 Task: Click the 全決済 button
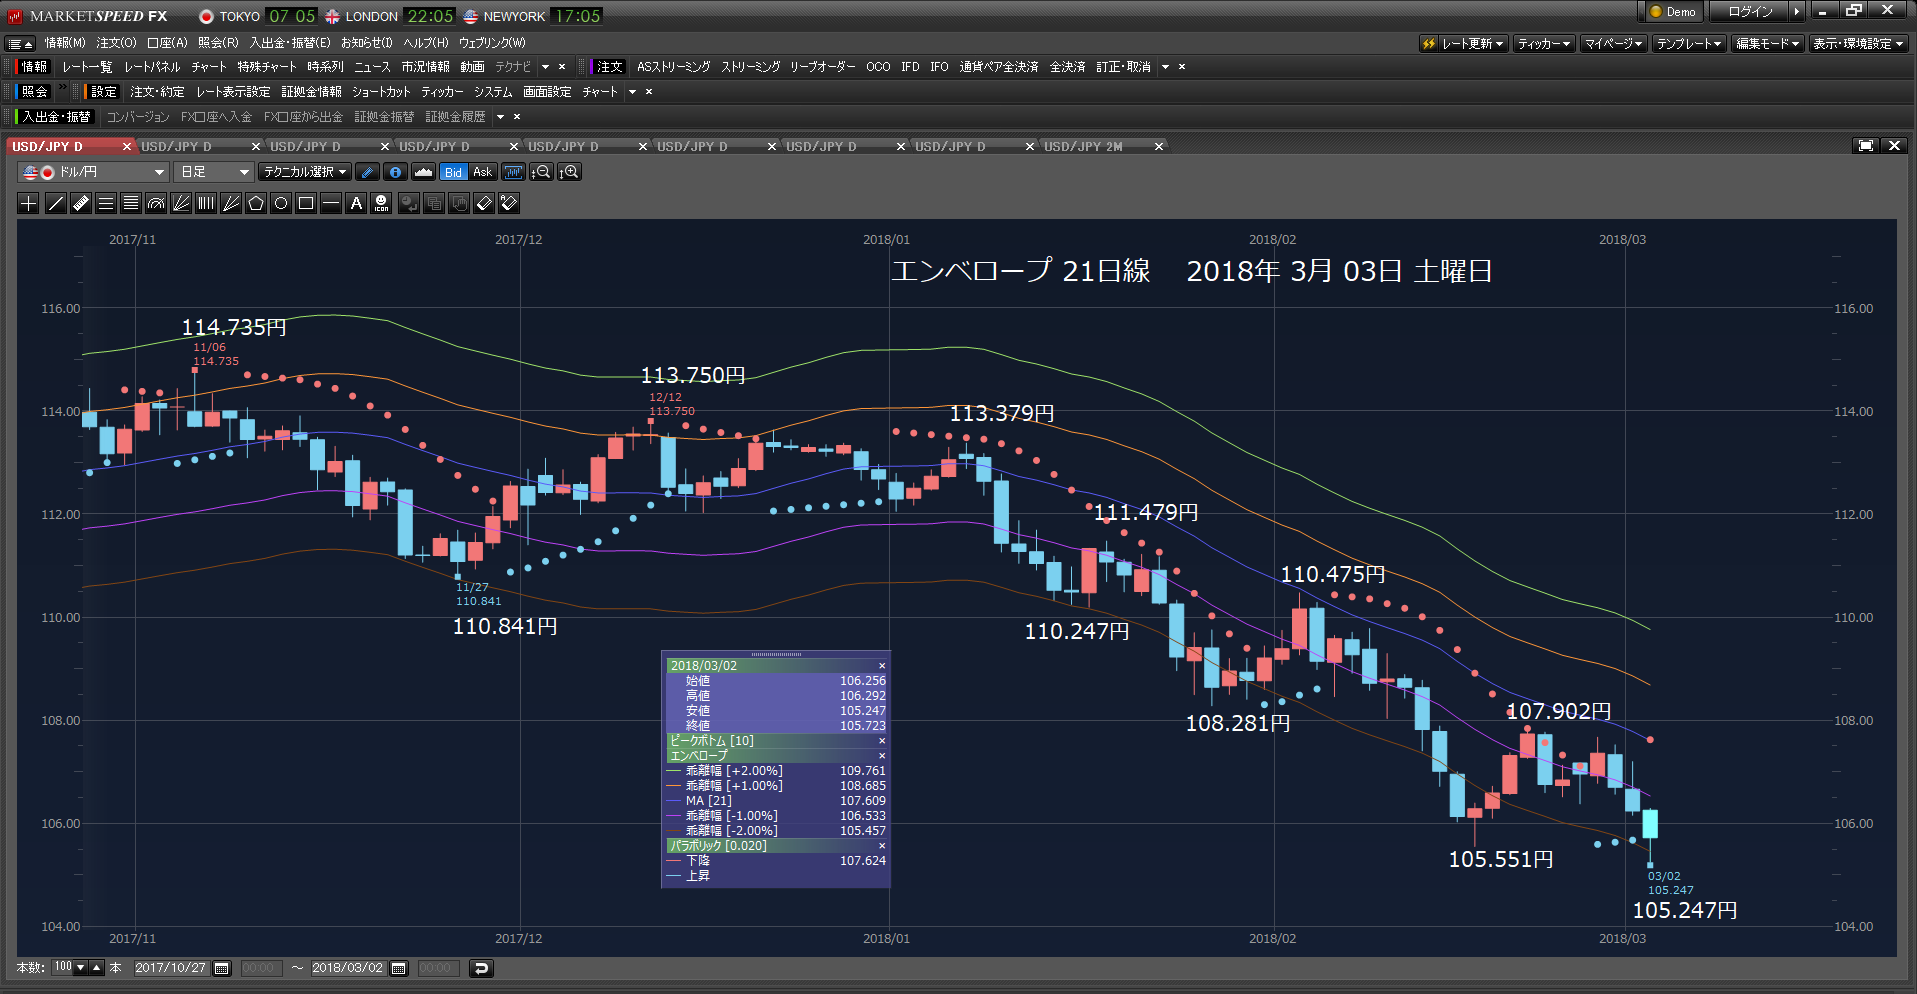[1068, 67]
